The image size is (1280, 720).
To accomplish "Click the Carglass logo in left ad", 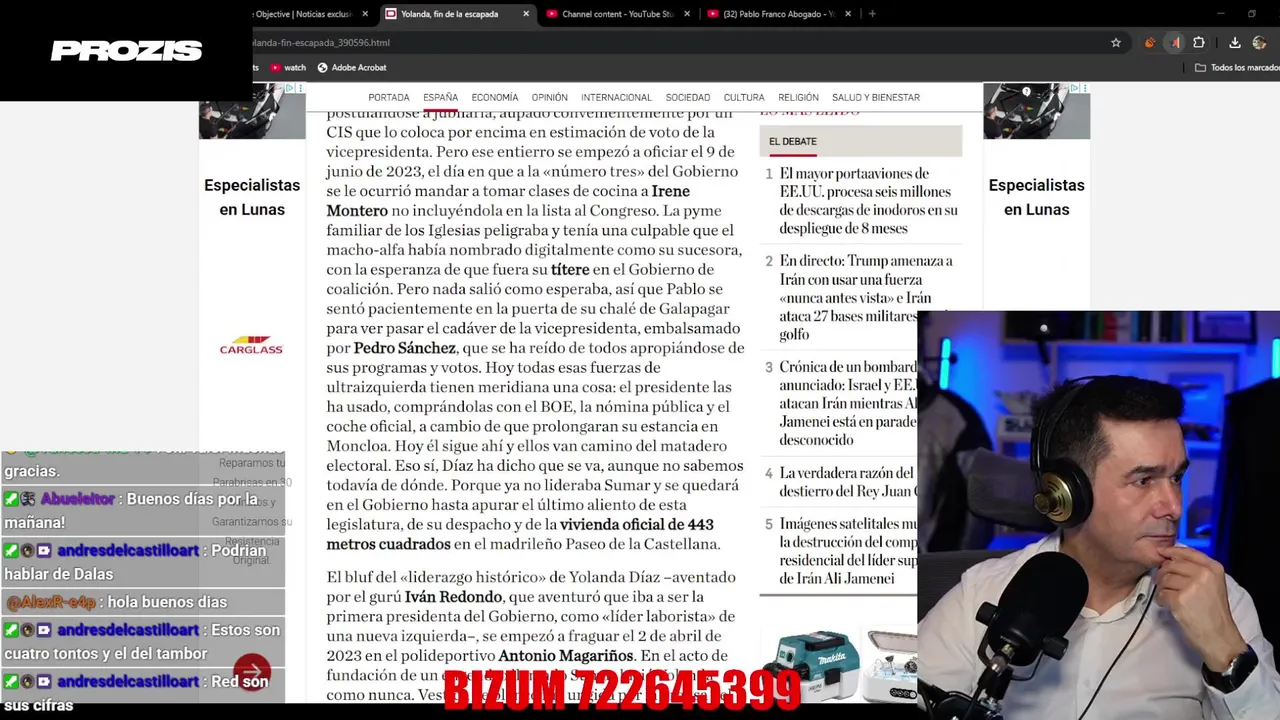I will coord(251,345).
